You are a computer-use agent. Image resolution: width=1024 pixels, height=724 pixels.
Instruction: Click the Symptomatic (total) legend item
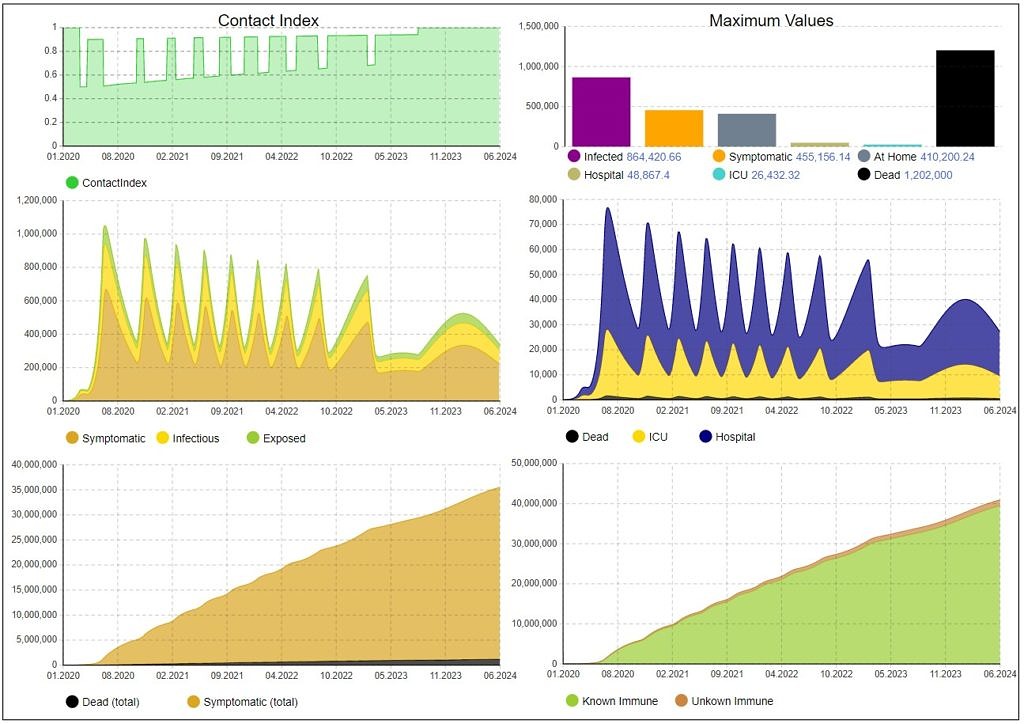pos(242,702)
